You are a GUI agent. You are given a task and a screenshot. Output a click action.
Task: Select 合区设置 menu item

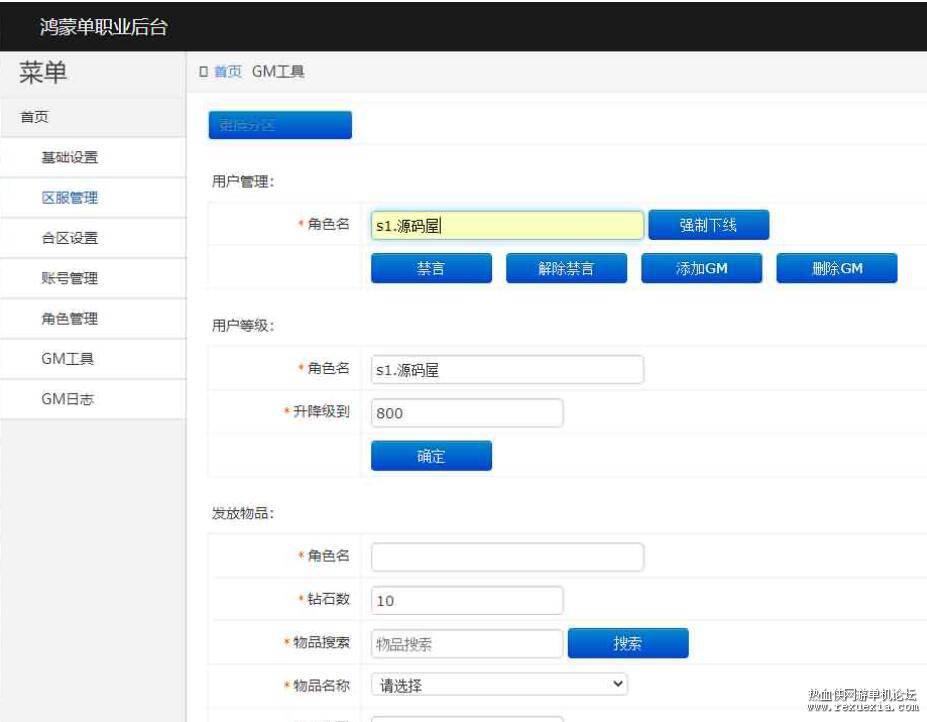(70, 238)
